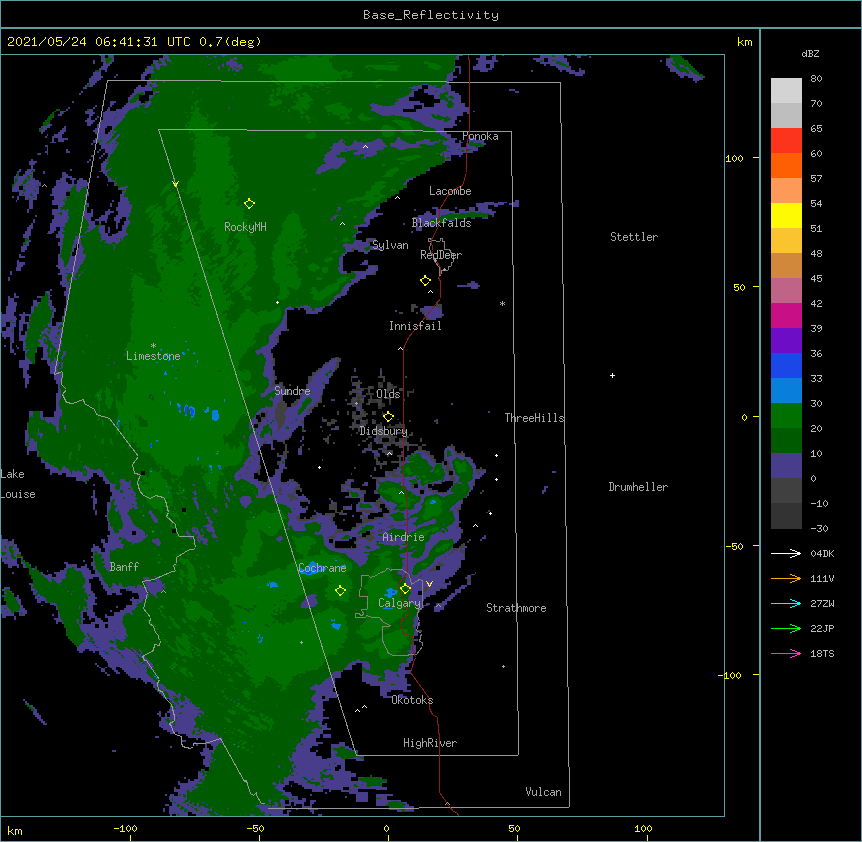Image resolution: width=862 pixels, height=842 pixels.
Task: Click the Stettler city label
Action: tap(634, 237)
